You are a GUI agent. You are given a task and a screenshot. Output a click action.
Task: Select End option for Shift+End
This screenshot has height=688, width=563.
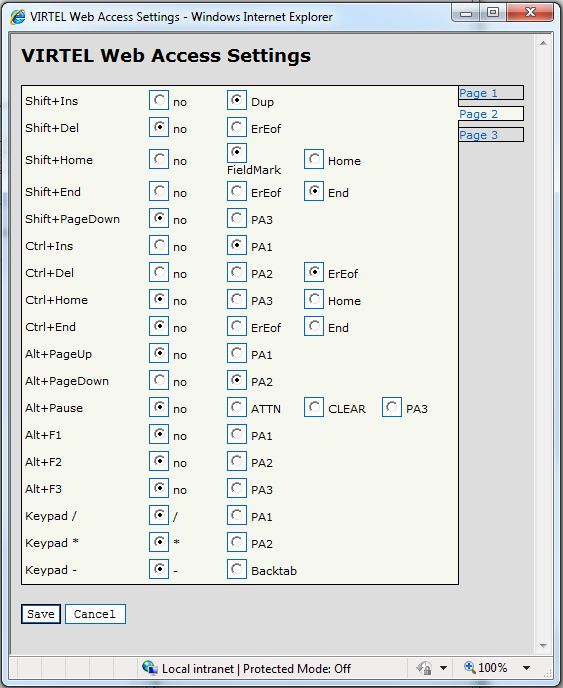coord(314,191)
